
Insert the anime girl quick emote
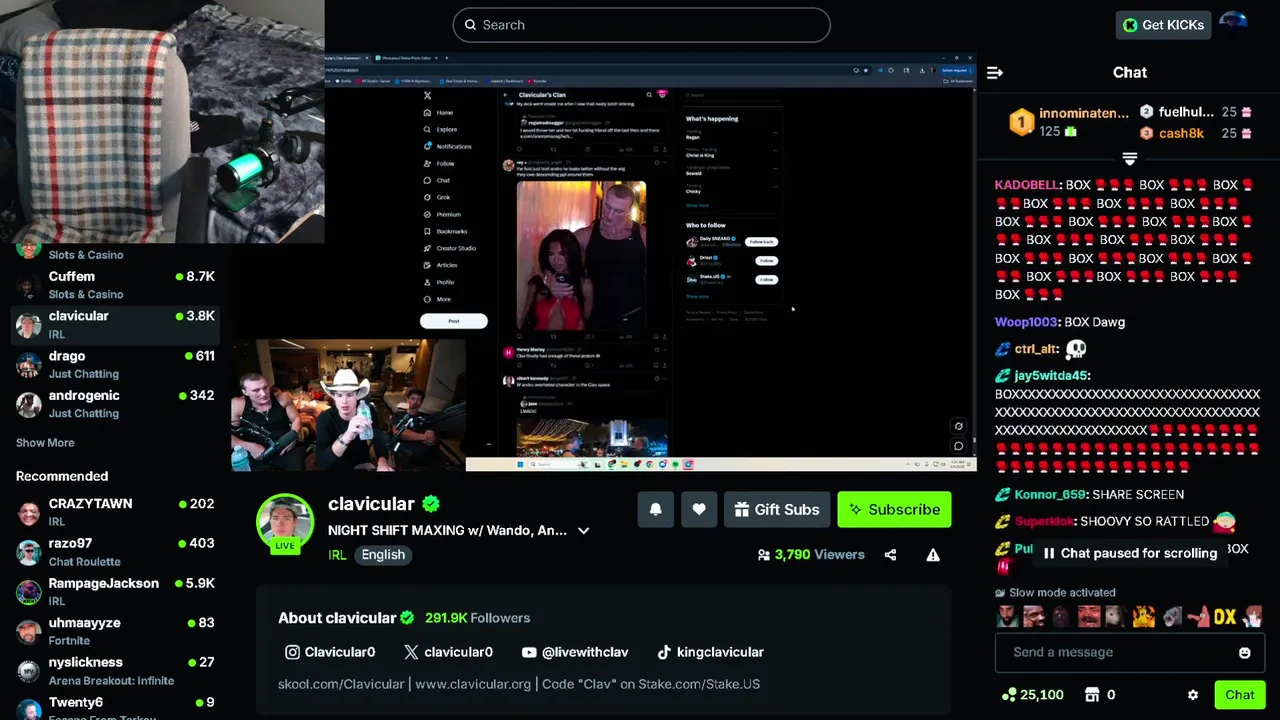(x=1252, y=616)
